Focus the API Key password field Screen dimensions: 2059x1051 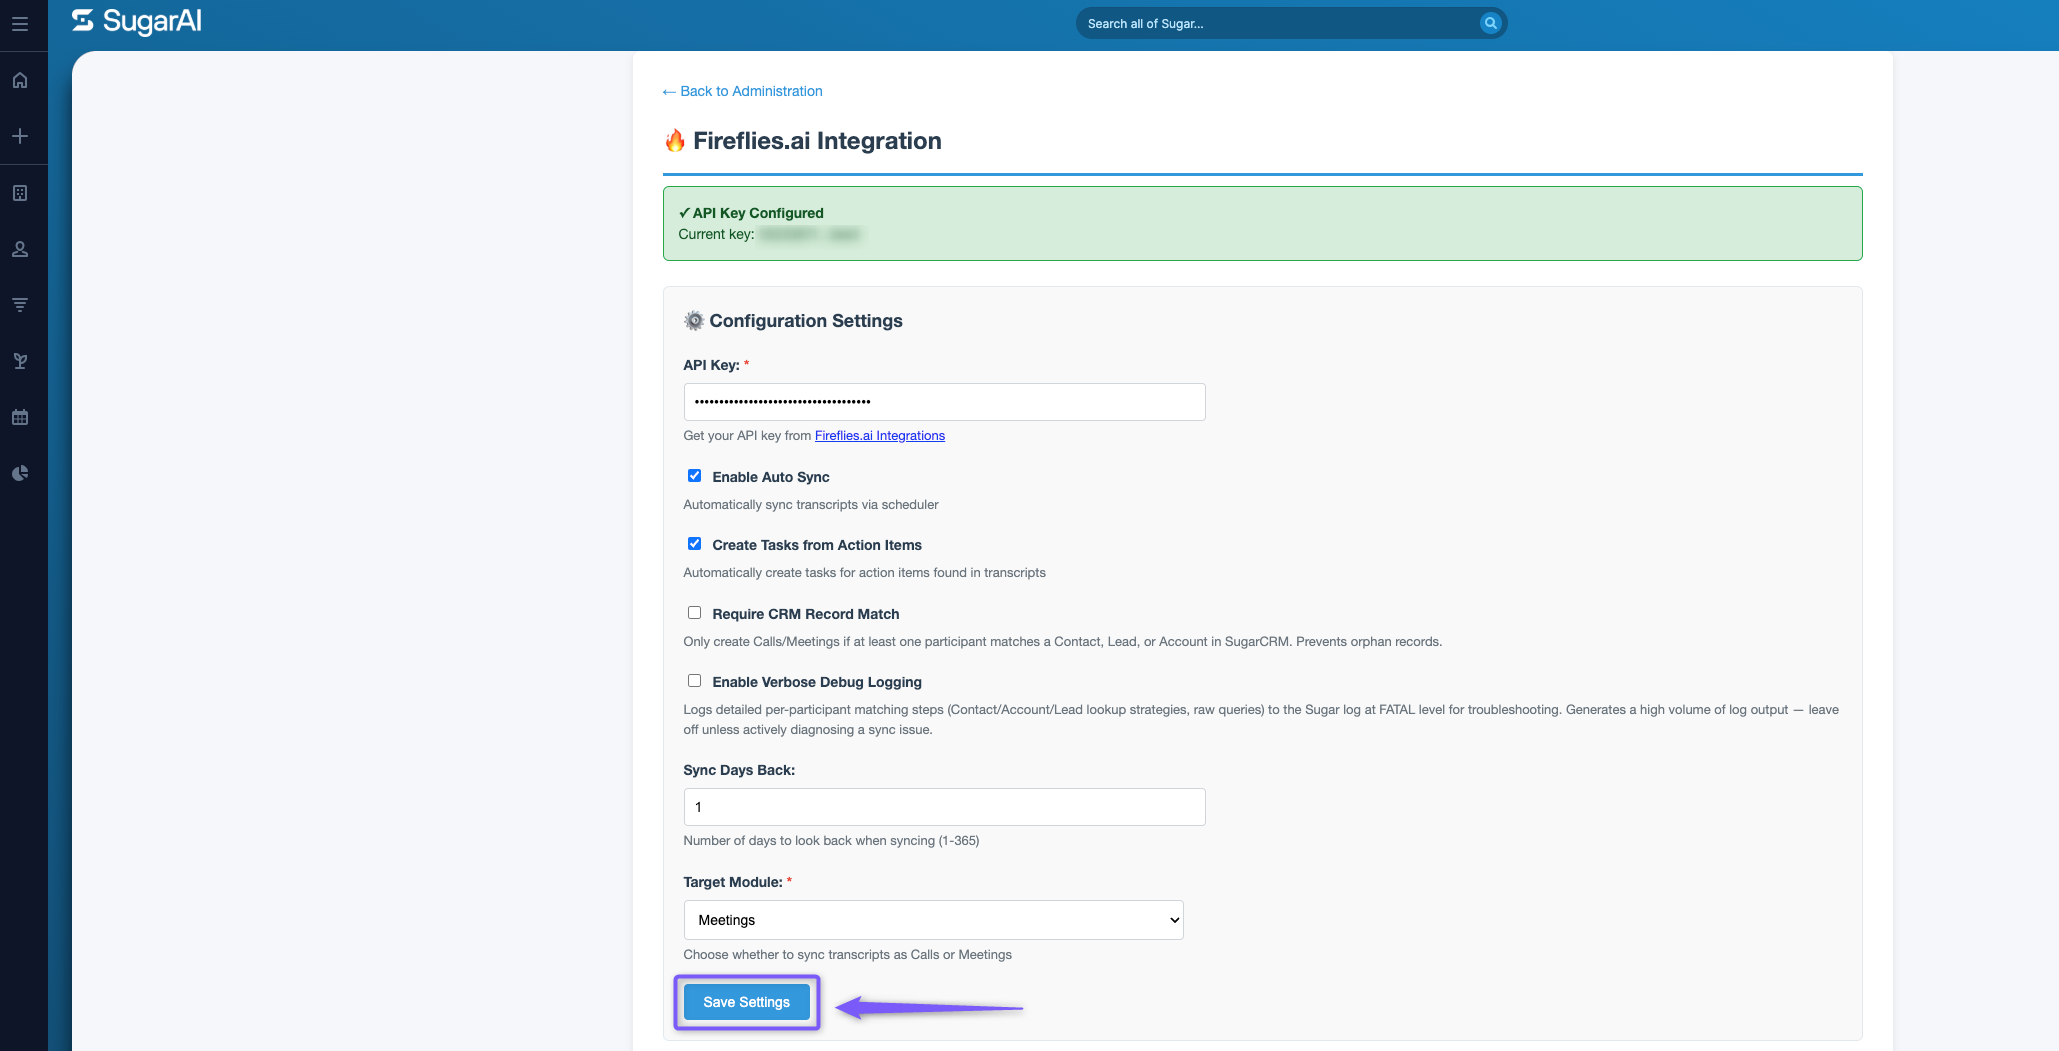tap(944, 402)
